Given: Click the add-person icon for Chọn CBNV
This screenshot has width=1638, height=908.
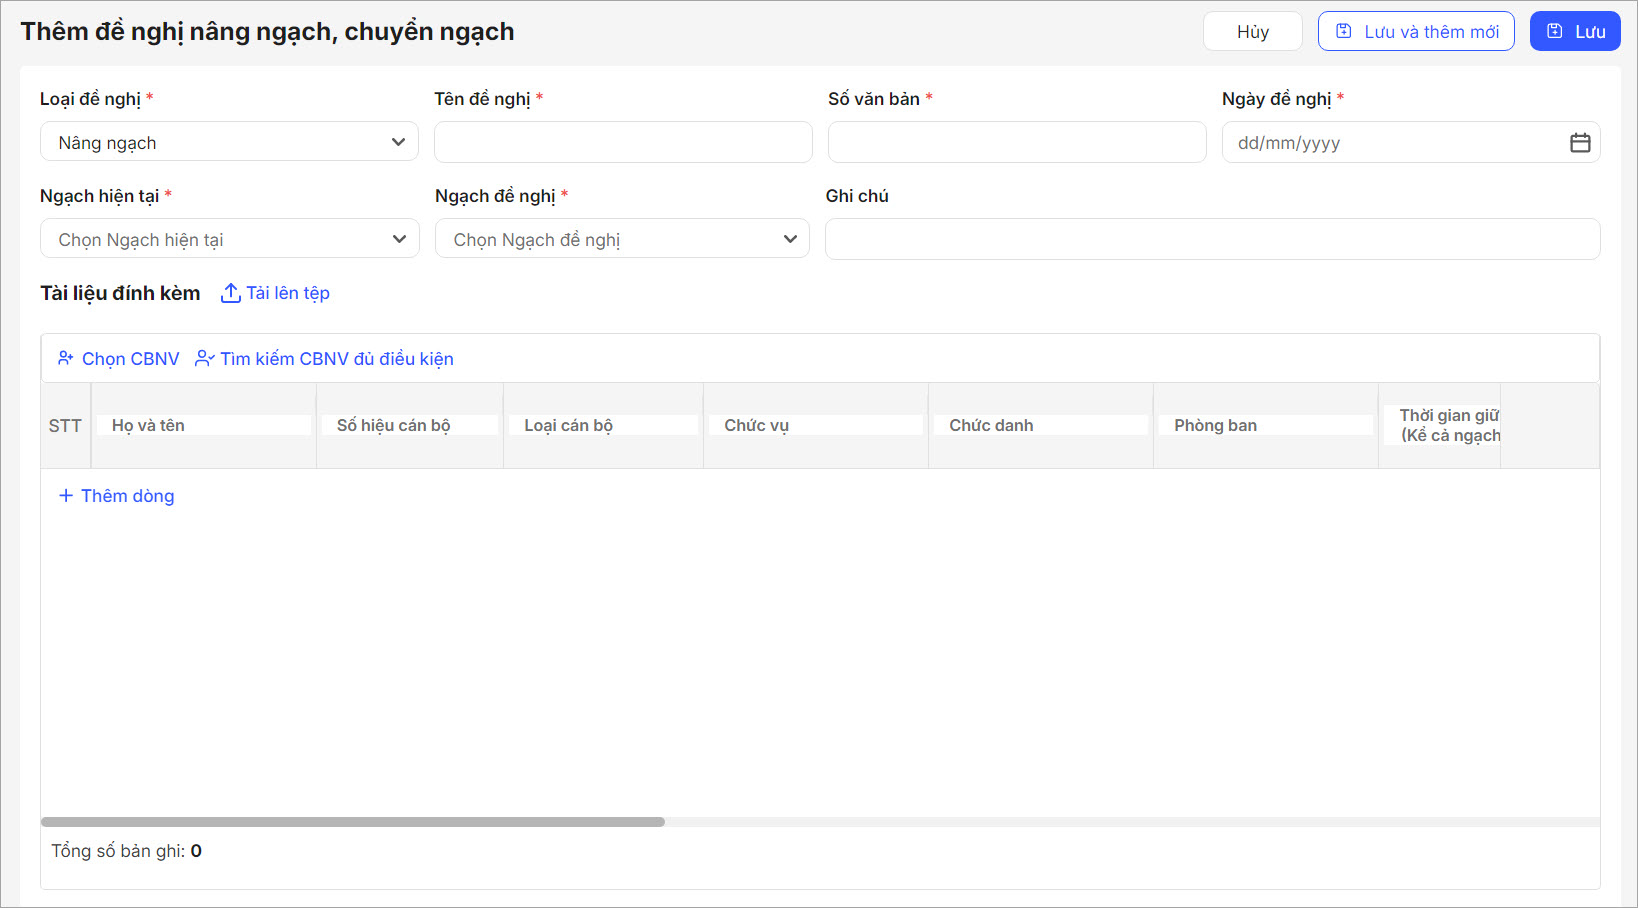Looking at the screenshot, I should (x=66, y=358).
